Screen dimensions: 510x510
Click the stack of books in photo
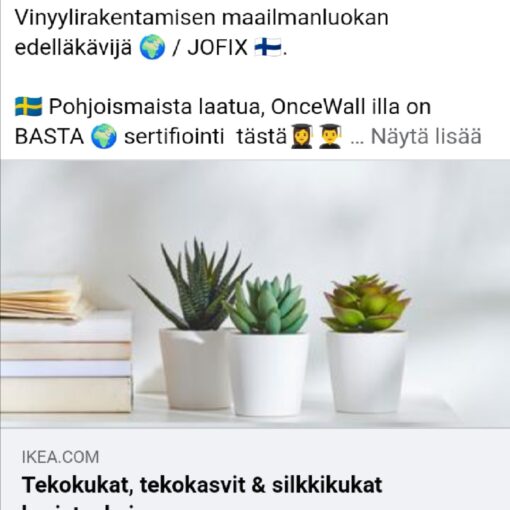click(x=66, y=345)
